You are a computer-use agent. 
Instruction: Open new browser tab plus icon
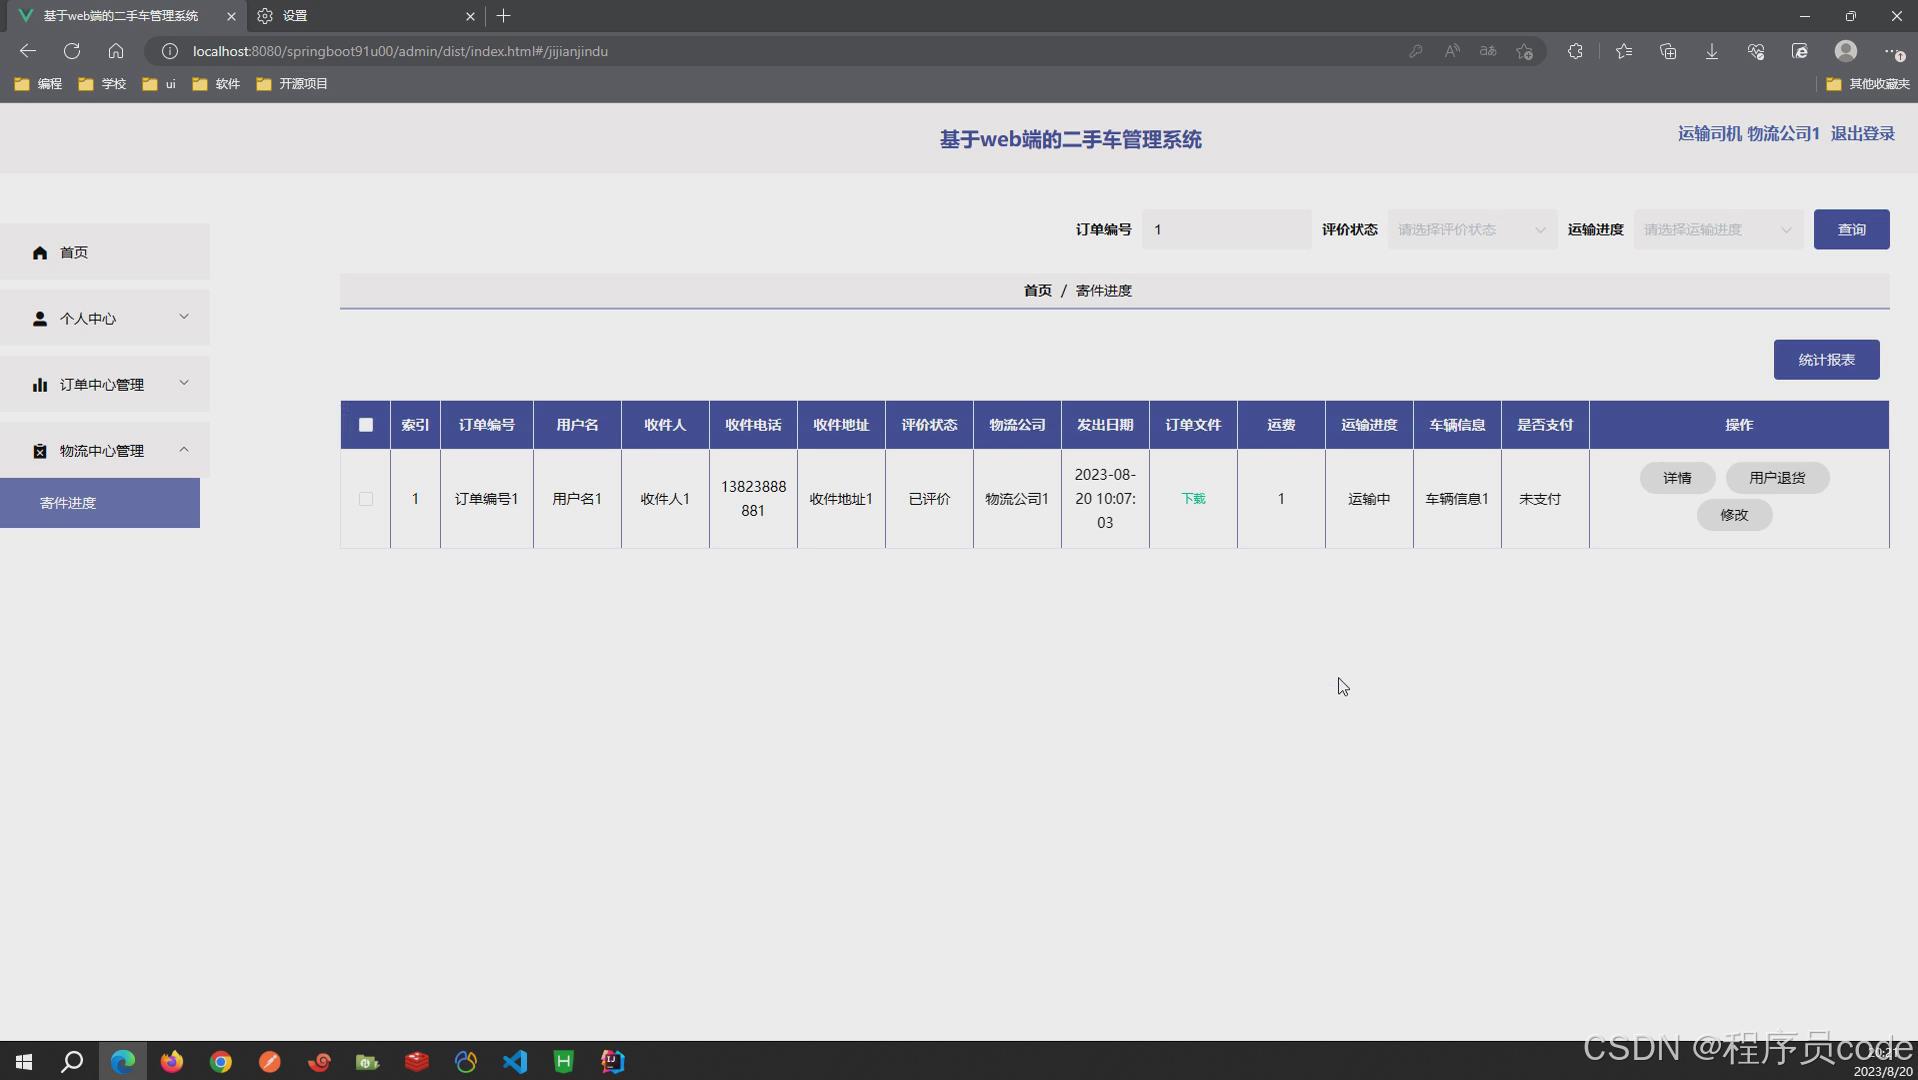coord(503,16)
